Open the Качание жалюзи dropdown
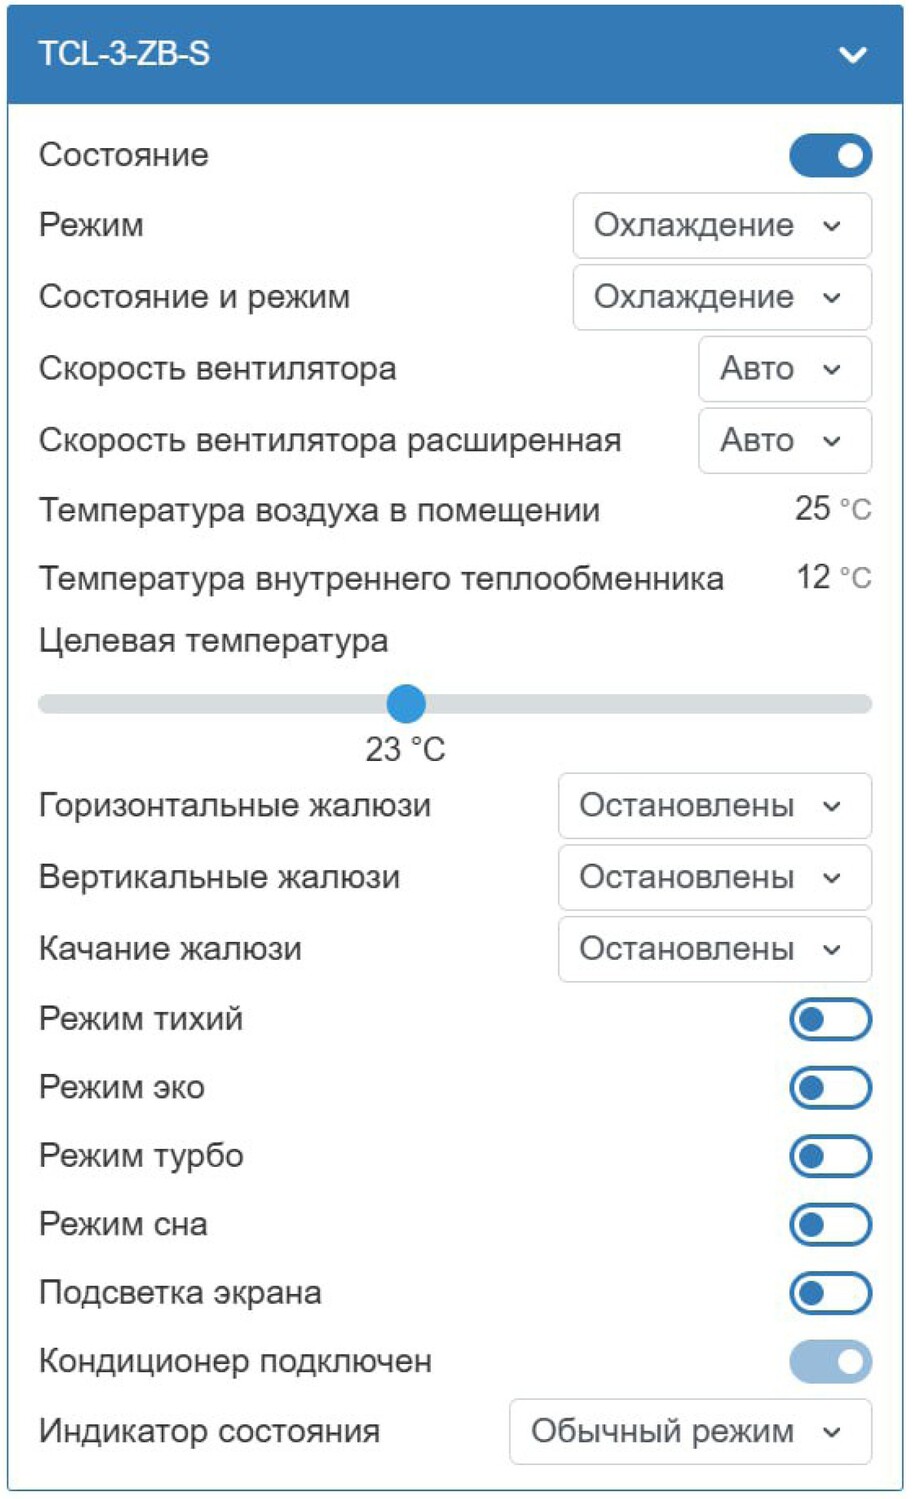The width and height of the screenshot is (913, 1499). coord(715,949)
